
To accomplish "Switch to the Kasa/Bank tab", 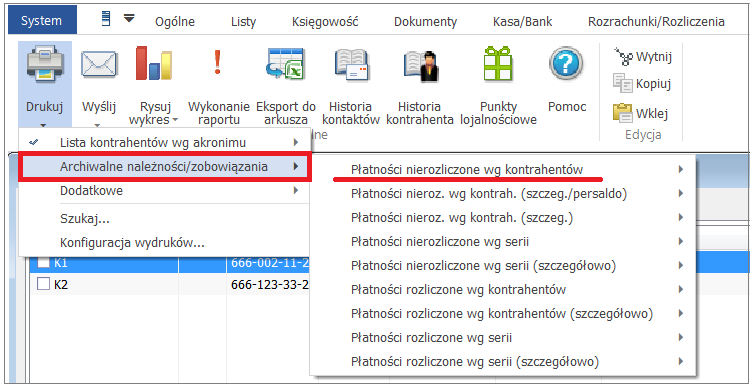I will pos(522,22).
